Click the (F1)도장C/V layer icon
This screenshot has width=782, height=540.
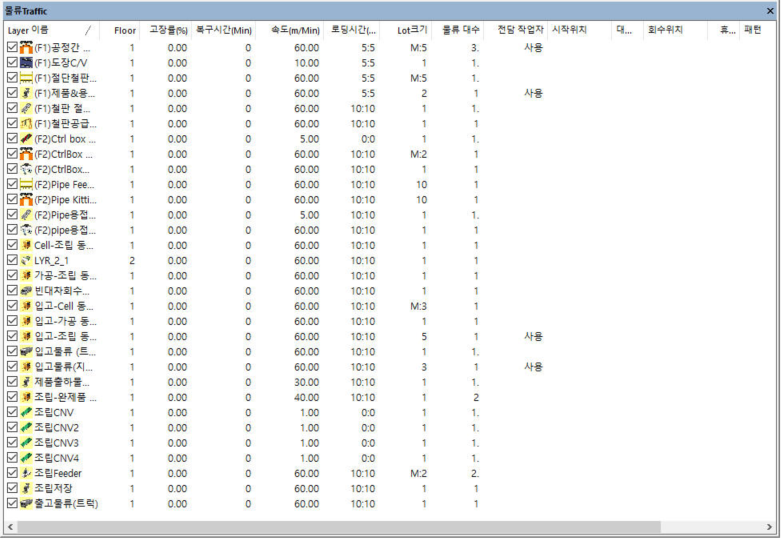point(26,63)
